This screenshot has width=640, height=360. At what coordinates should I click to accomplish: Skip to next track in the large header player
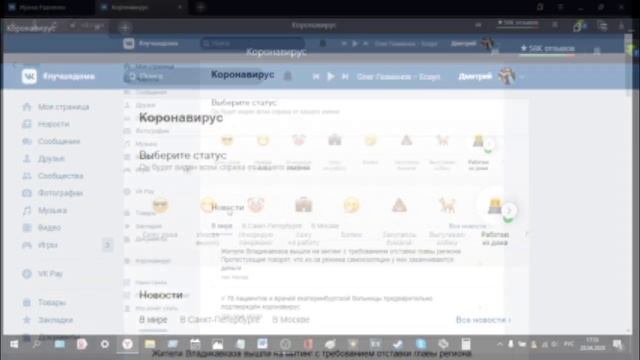pyautogui.click(x=345, y=76)
